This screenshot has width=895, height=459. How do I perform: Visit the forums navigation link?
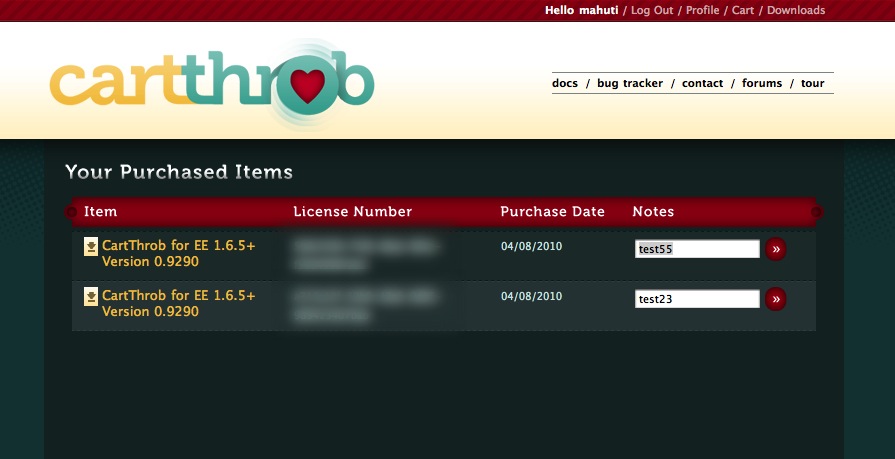coord(761,83)
